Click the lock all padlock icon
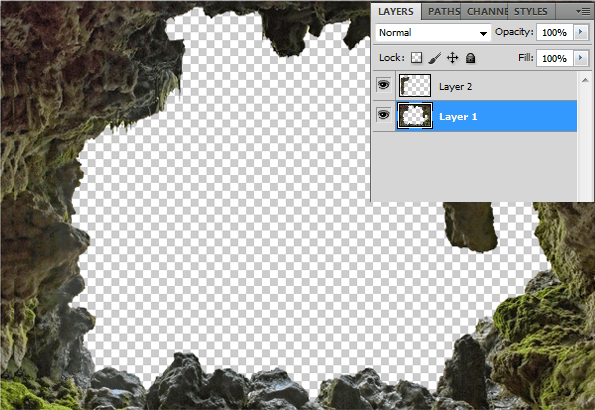Screen dimensions: 595x410 (471, 58)
